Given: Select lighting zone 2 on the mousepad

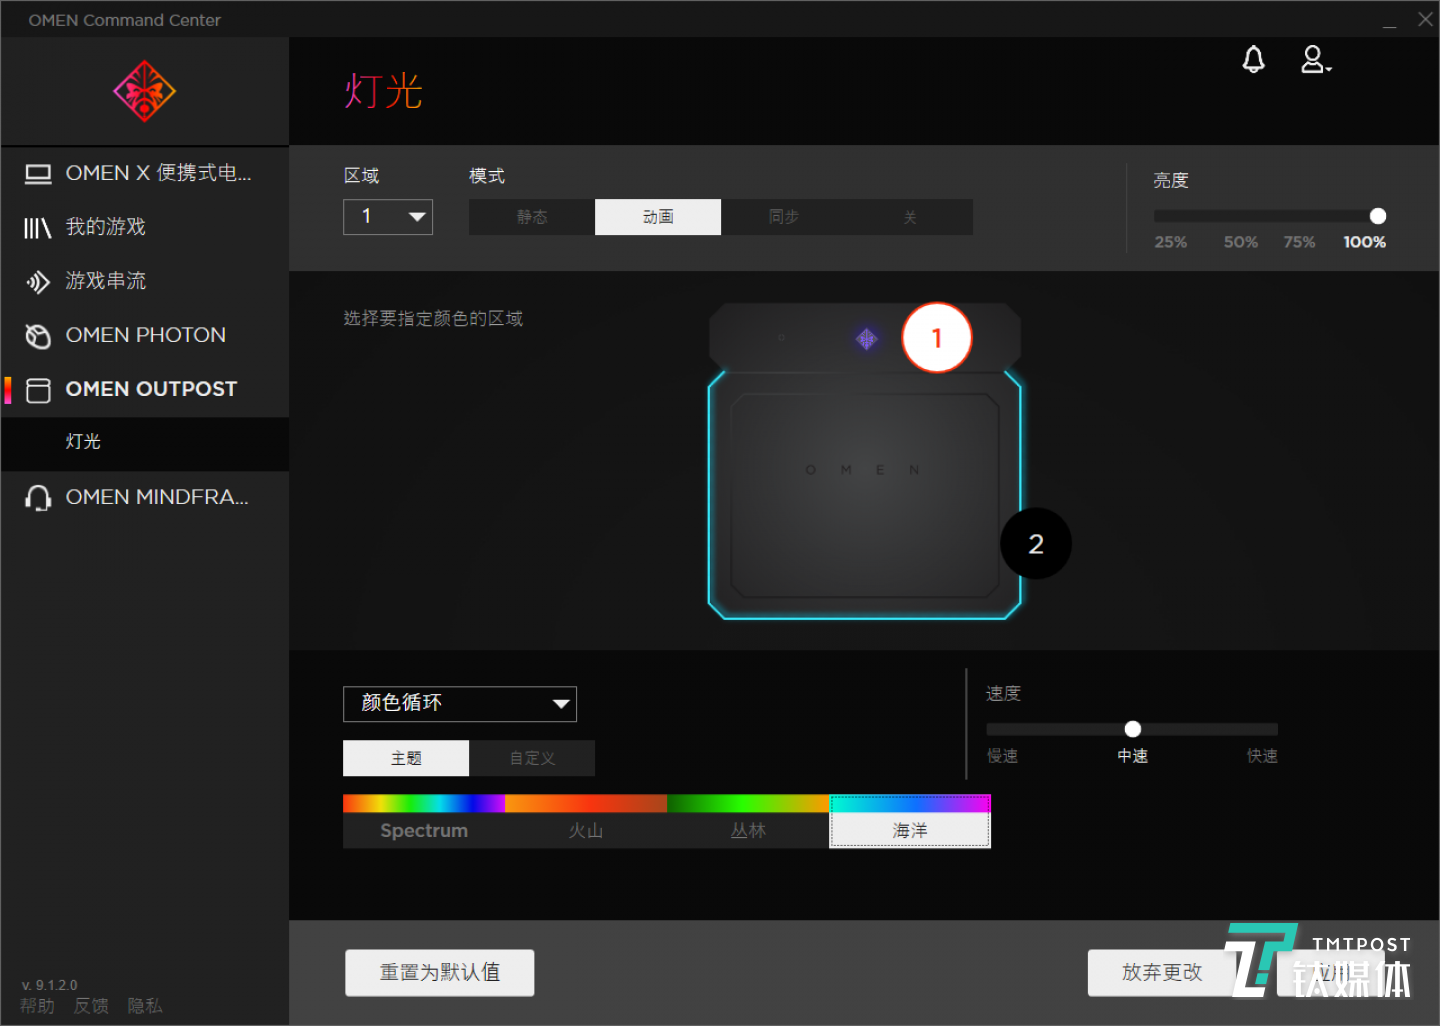Looking at the screenshot, I should point(1035,544).
